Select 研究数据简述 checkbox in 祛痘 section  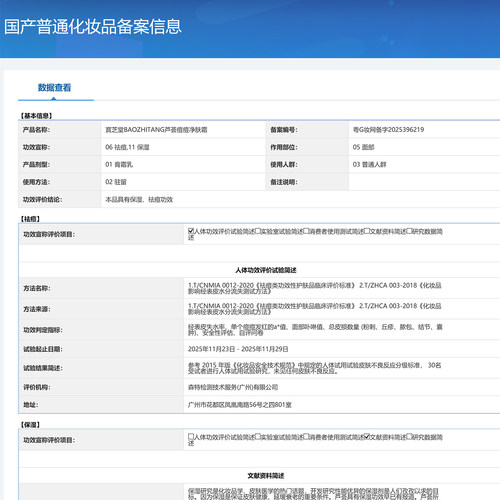pyautogui.click(x=409, y=231)
